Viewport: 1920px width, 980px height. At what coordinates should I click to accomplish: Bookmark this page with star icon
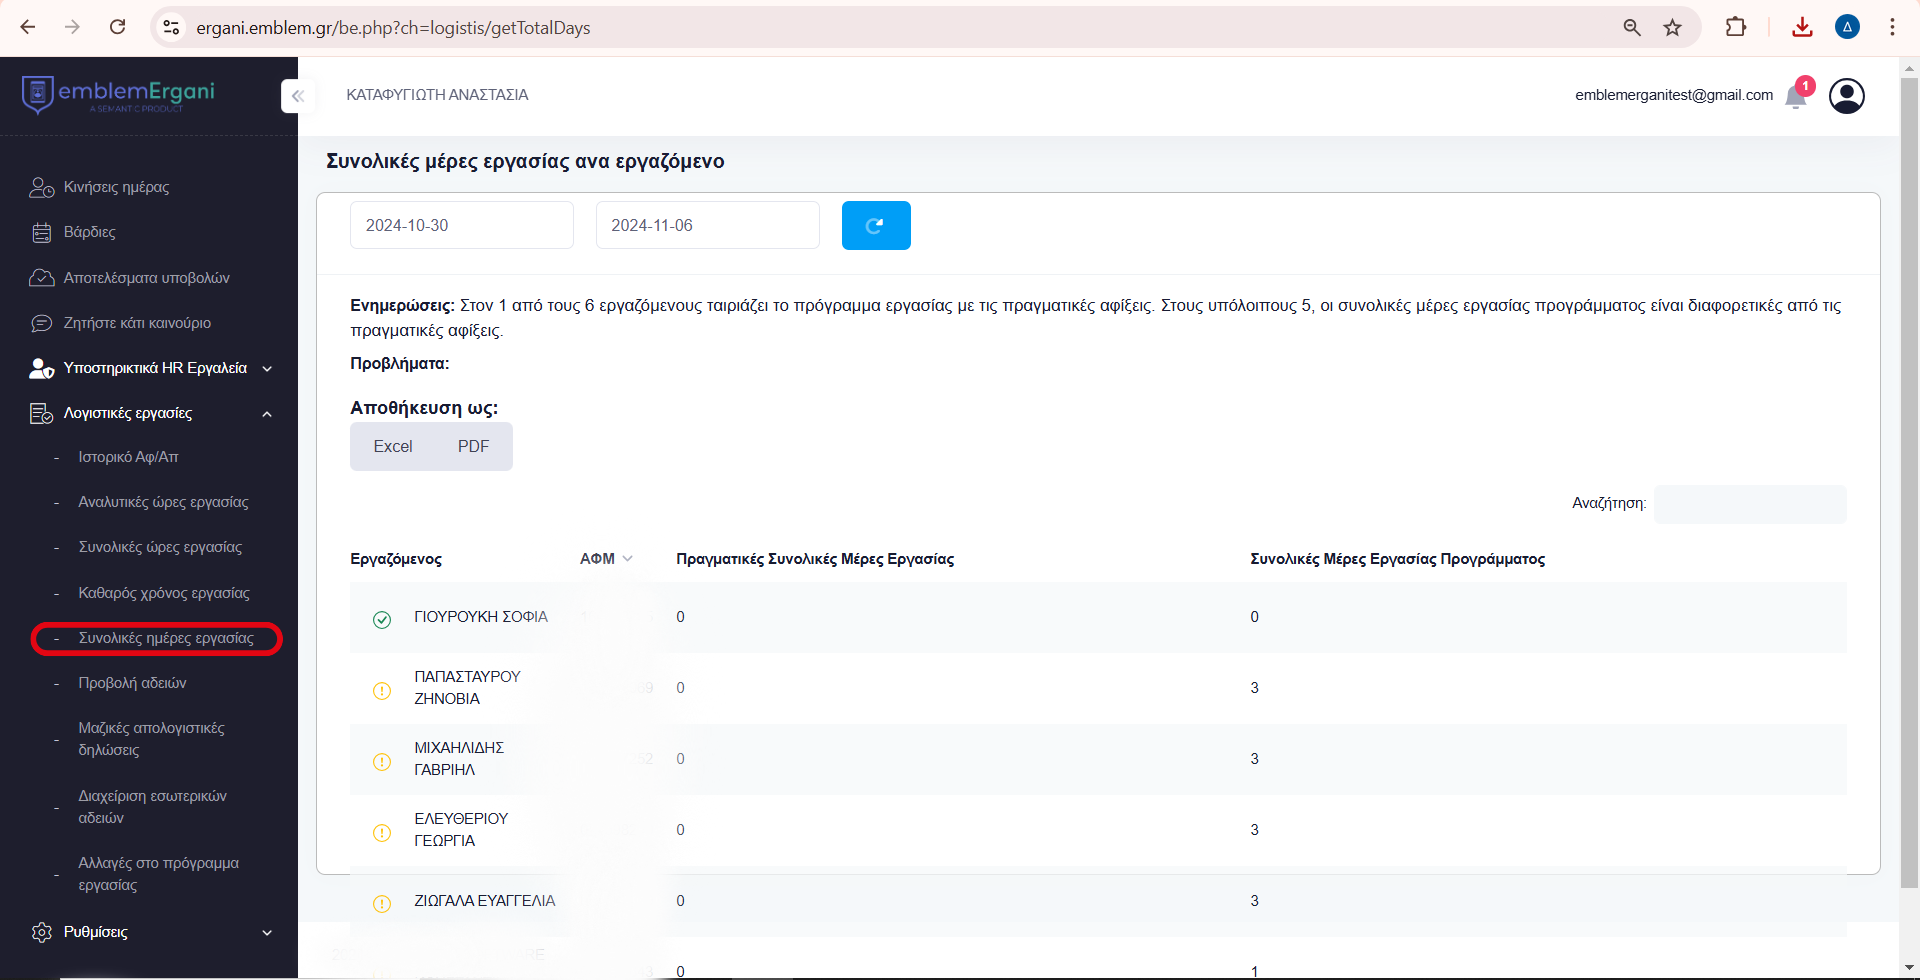click(x=1672, y=27)
